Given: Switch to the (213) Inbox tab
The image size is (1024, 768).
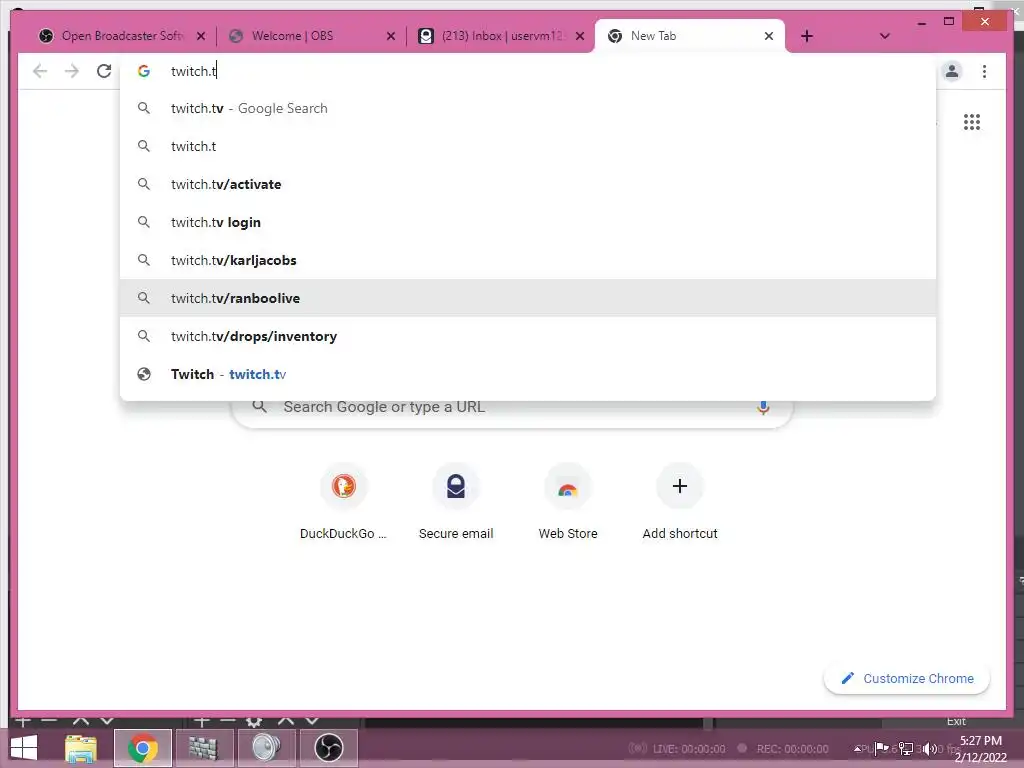Looking at the screenshot, I should tap(500, 36).
